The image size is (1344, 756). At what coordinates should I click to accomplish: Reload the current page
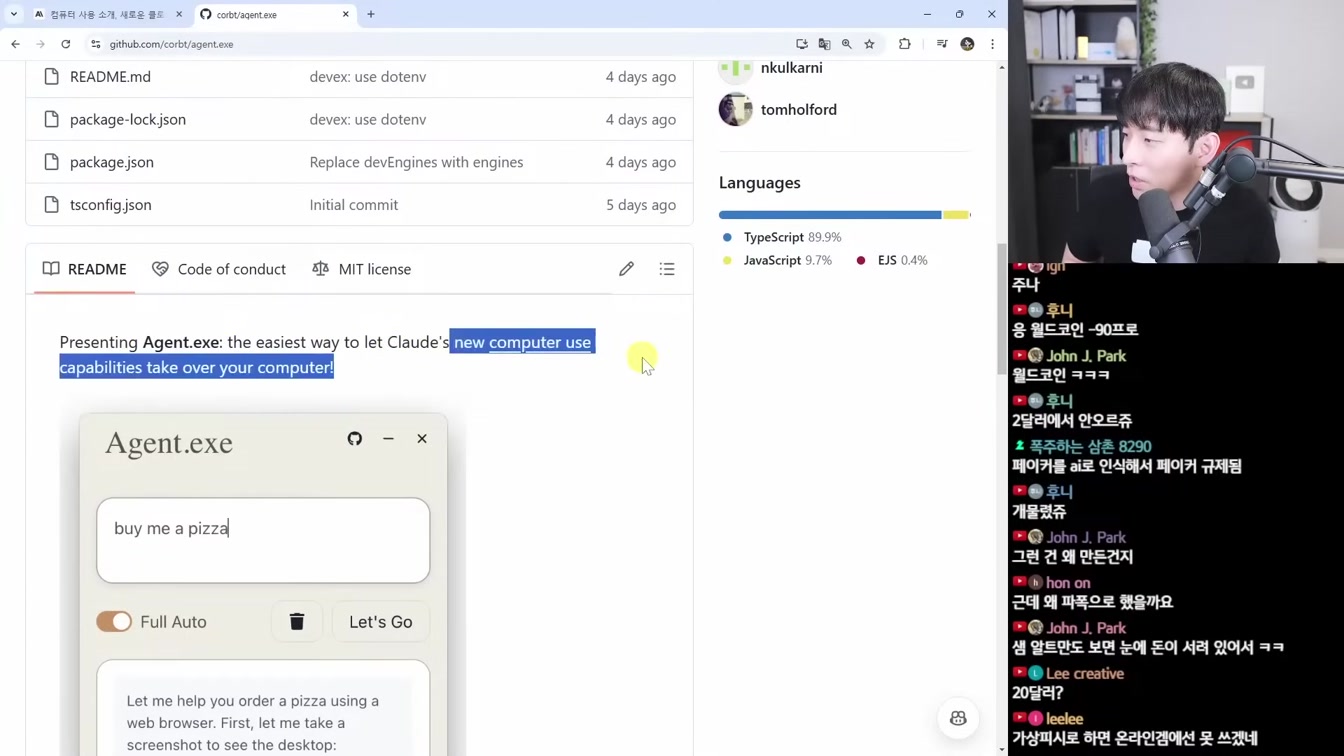[x=66, y=44]
